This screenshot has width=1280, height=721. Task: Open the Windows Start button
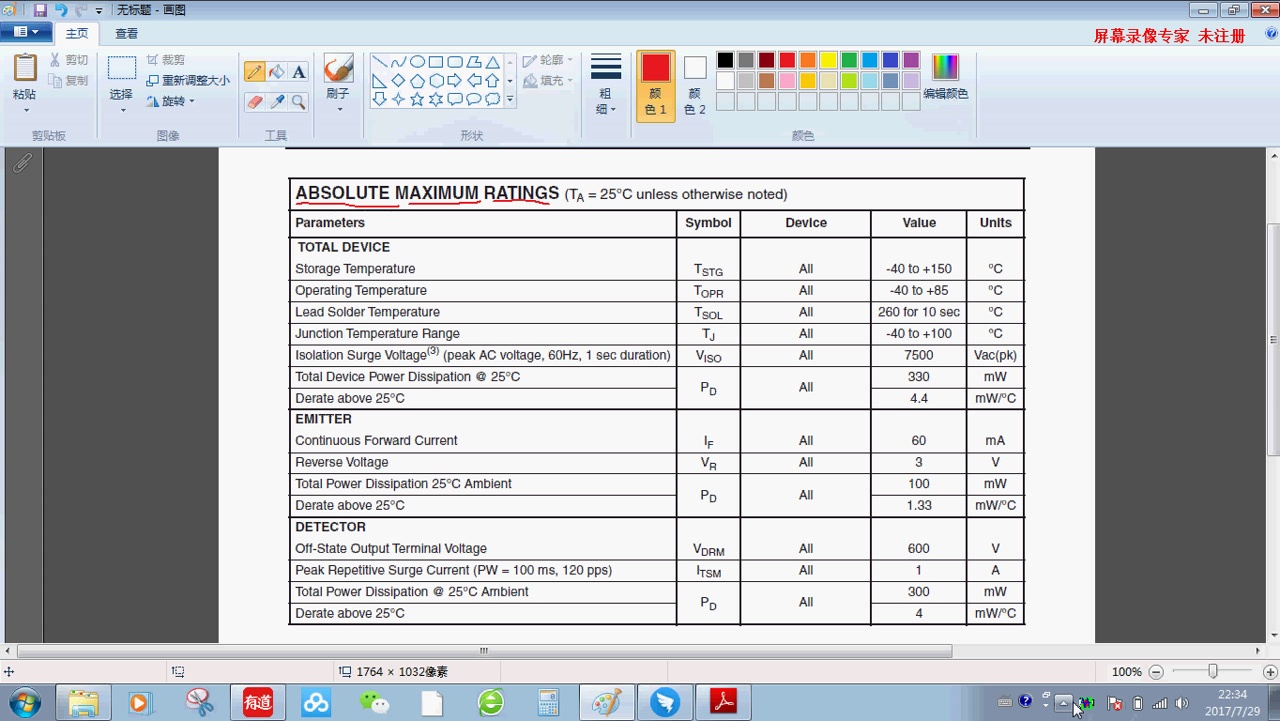click(x=24, y=702)
